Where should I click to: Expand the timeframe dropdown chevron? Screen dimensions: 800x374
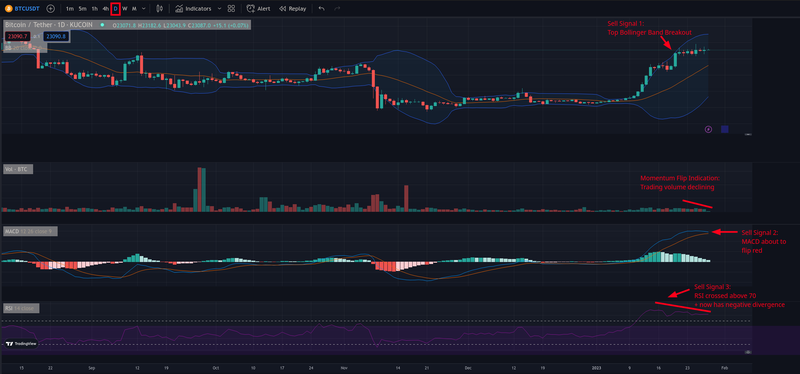point(144,9)
